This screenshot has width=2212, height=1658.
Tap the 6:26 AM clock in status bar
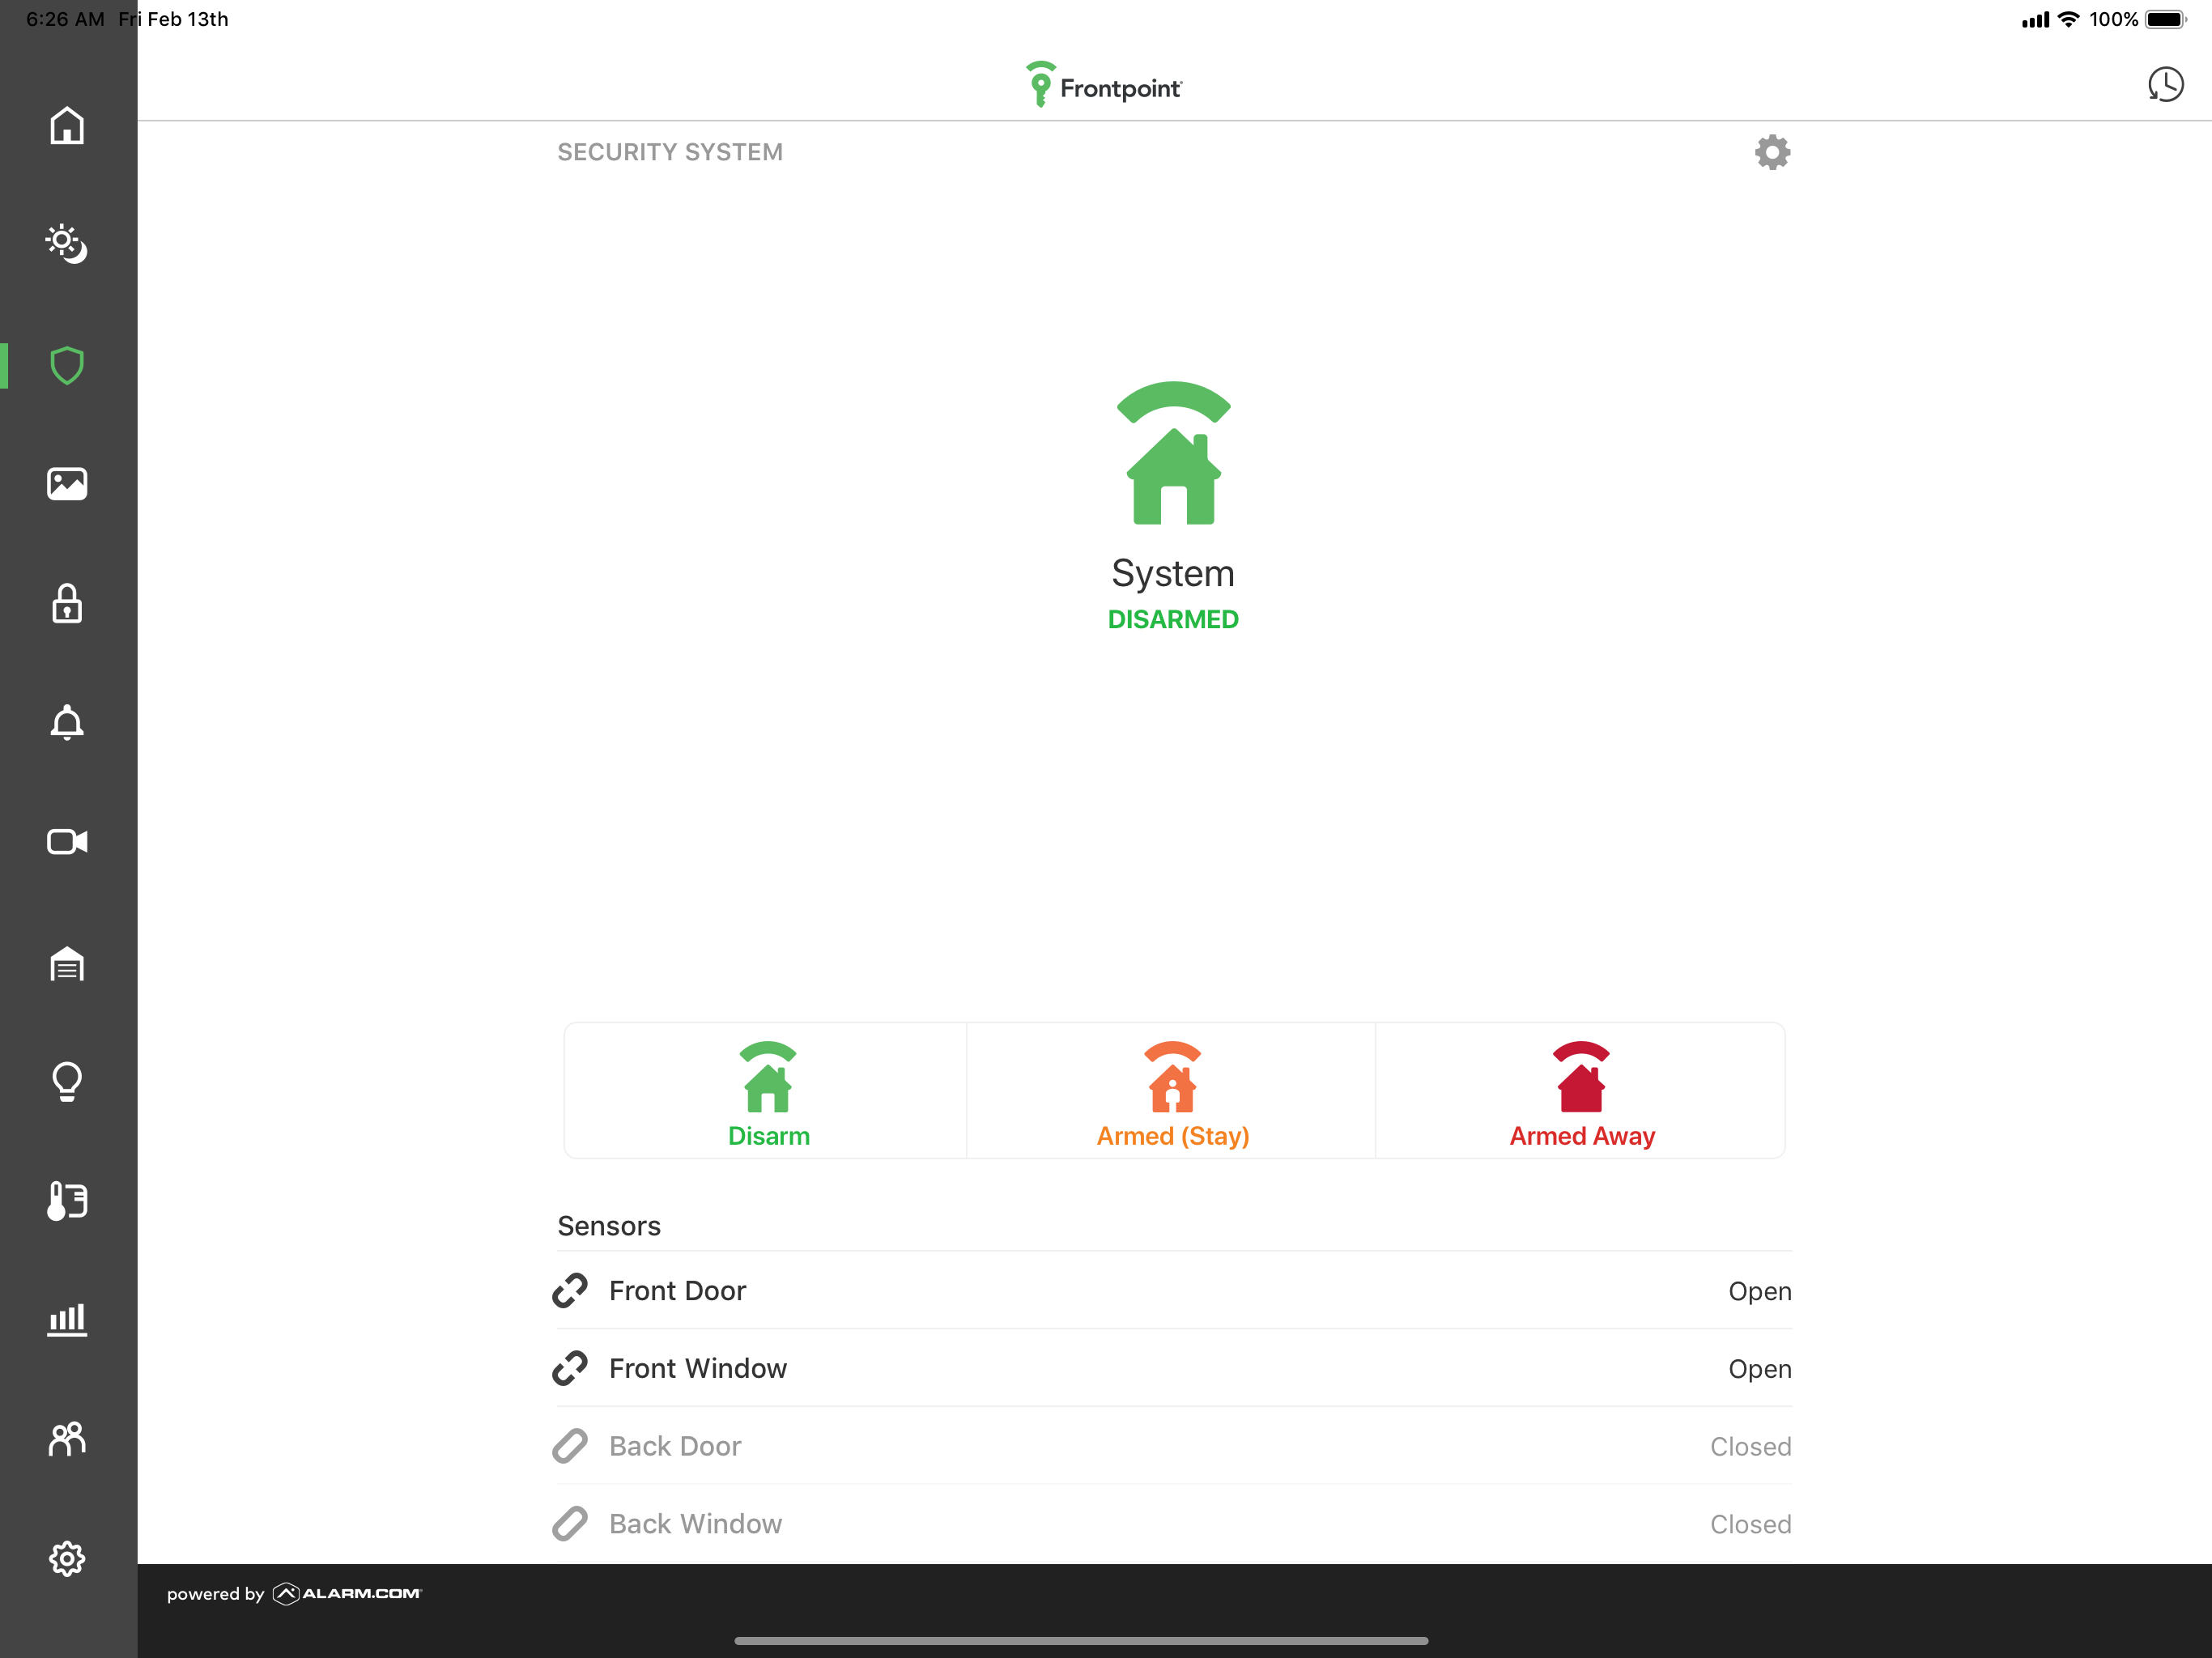[65, 19]
